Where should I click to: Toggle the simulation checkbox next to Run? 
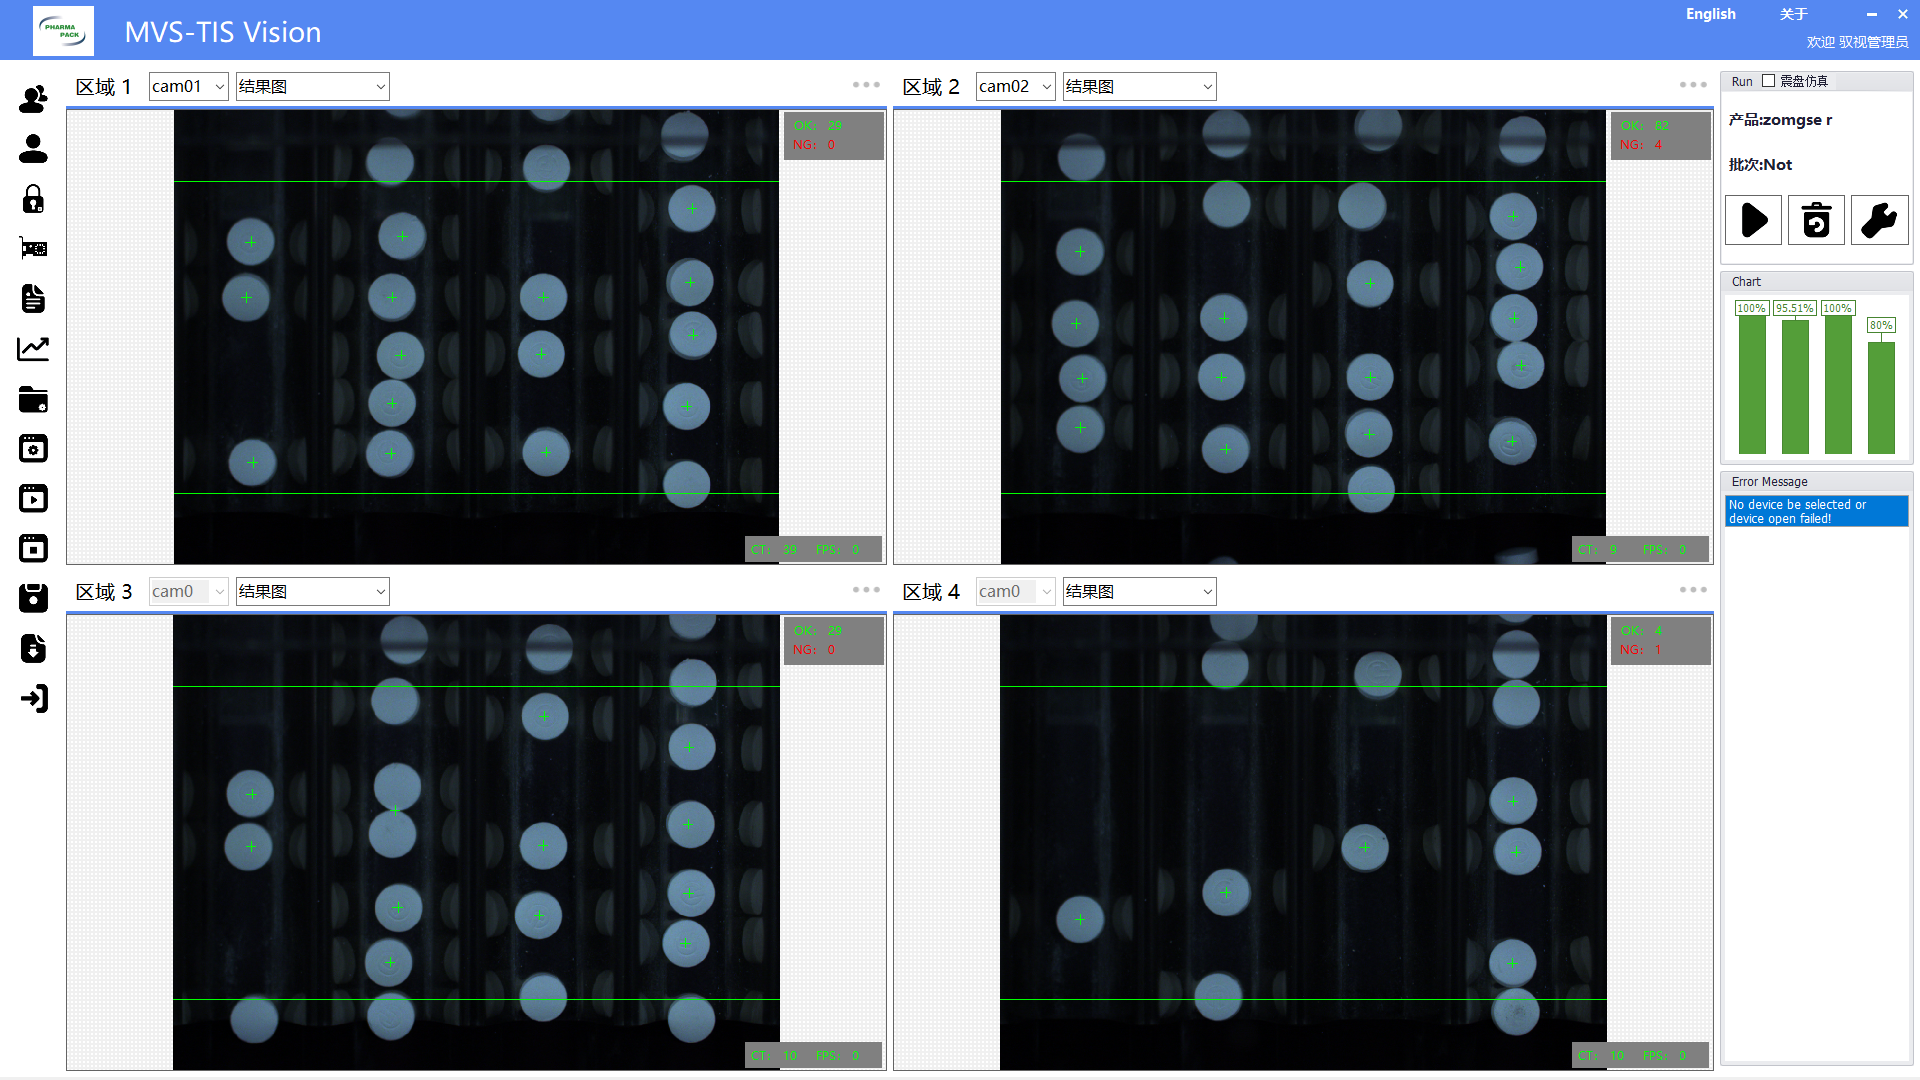1768,81
